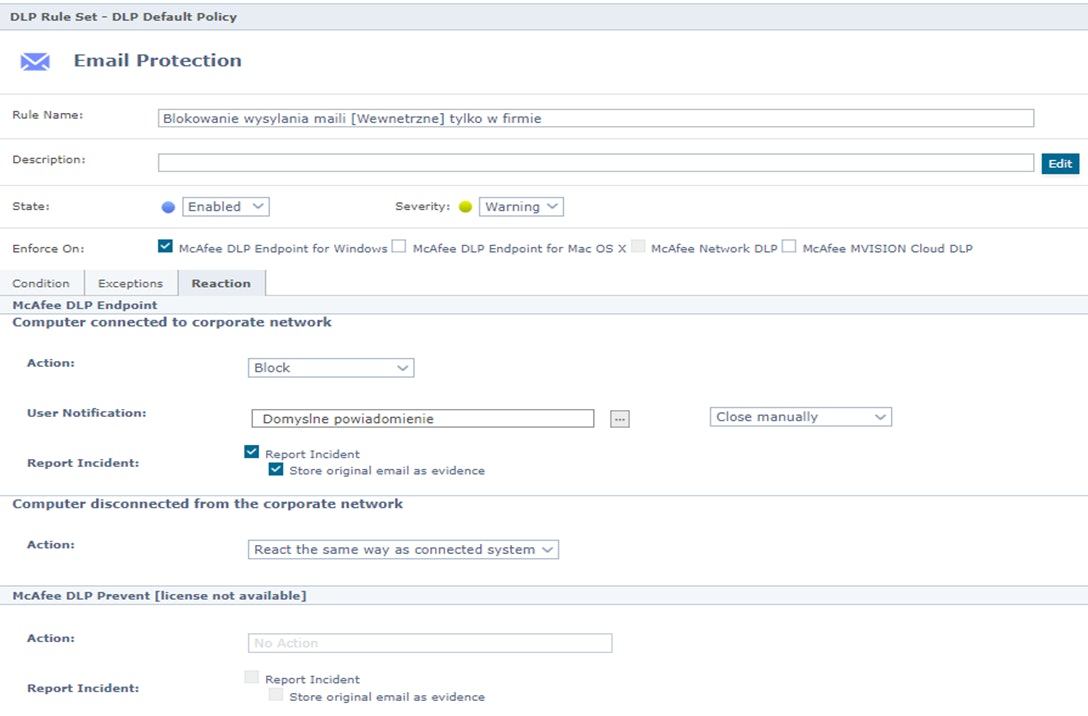Screen dimensions: 1088x716
Task: Enable McAfee MVISION Cloud DLP checkbox
Action: coord(789,247)
